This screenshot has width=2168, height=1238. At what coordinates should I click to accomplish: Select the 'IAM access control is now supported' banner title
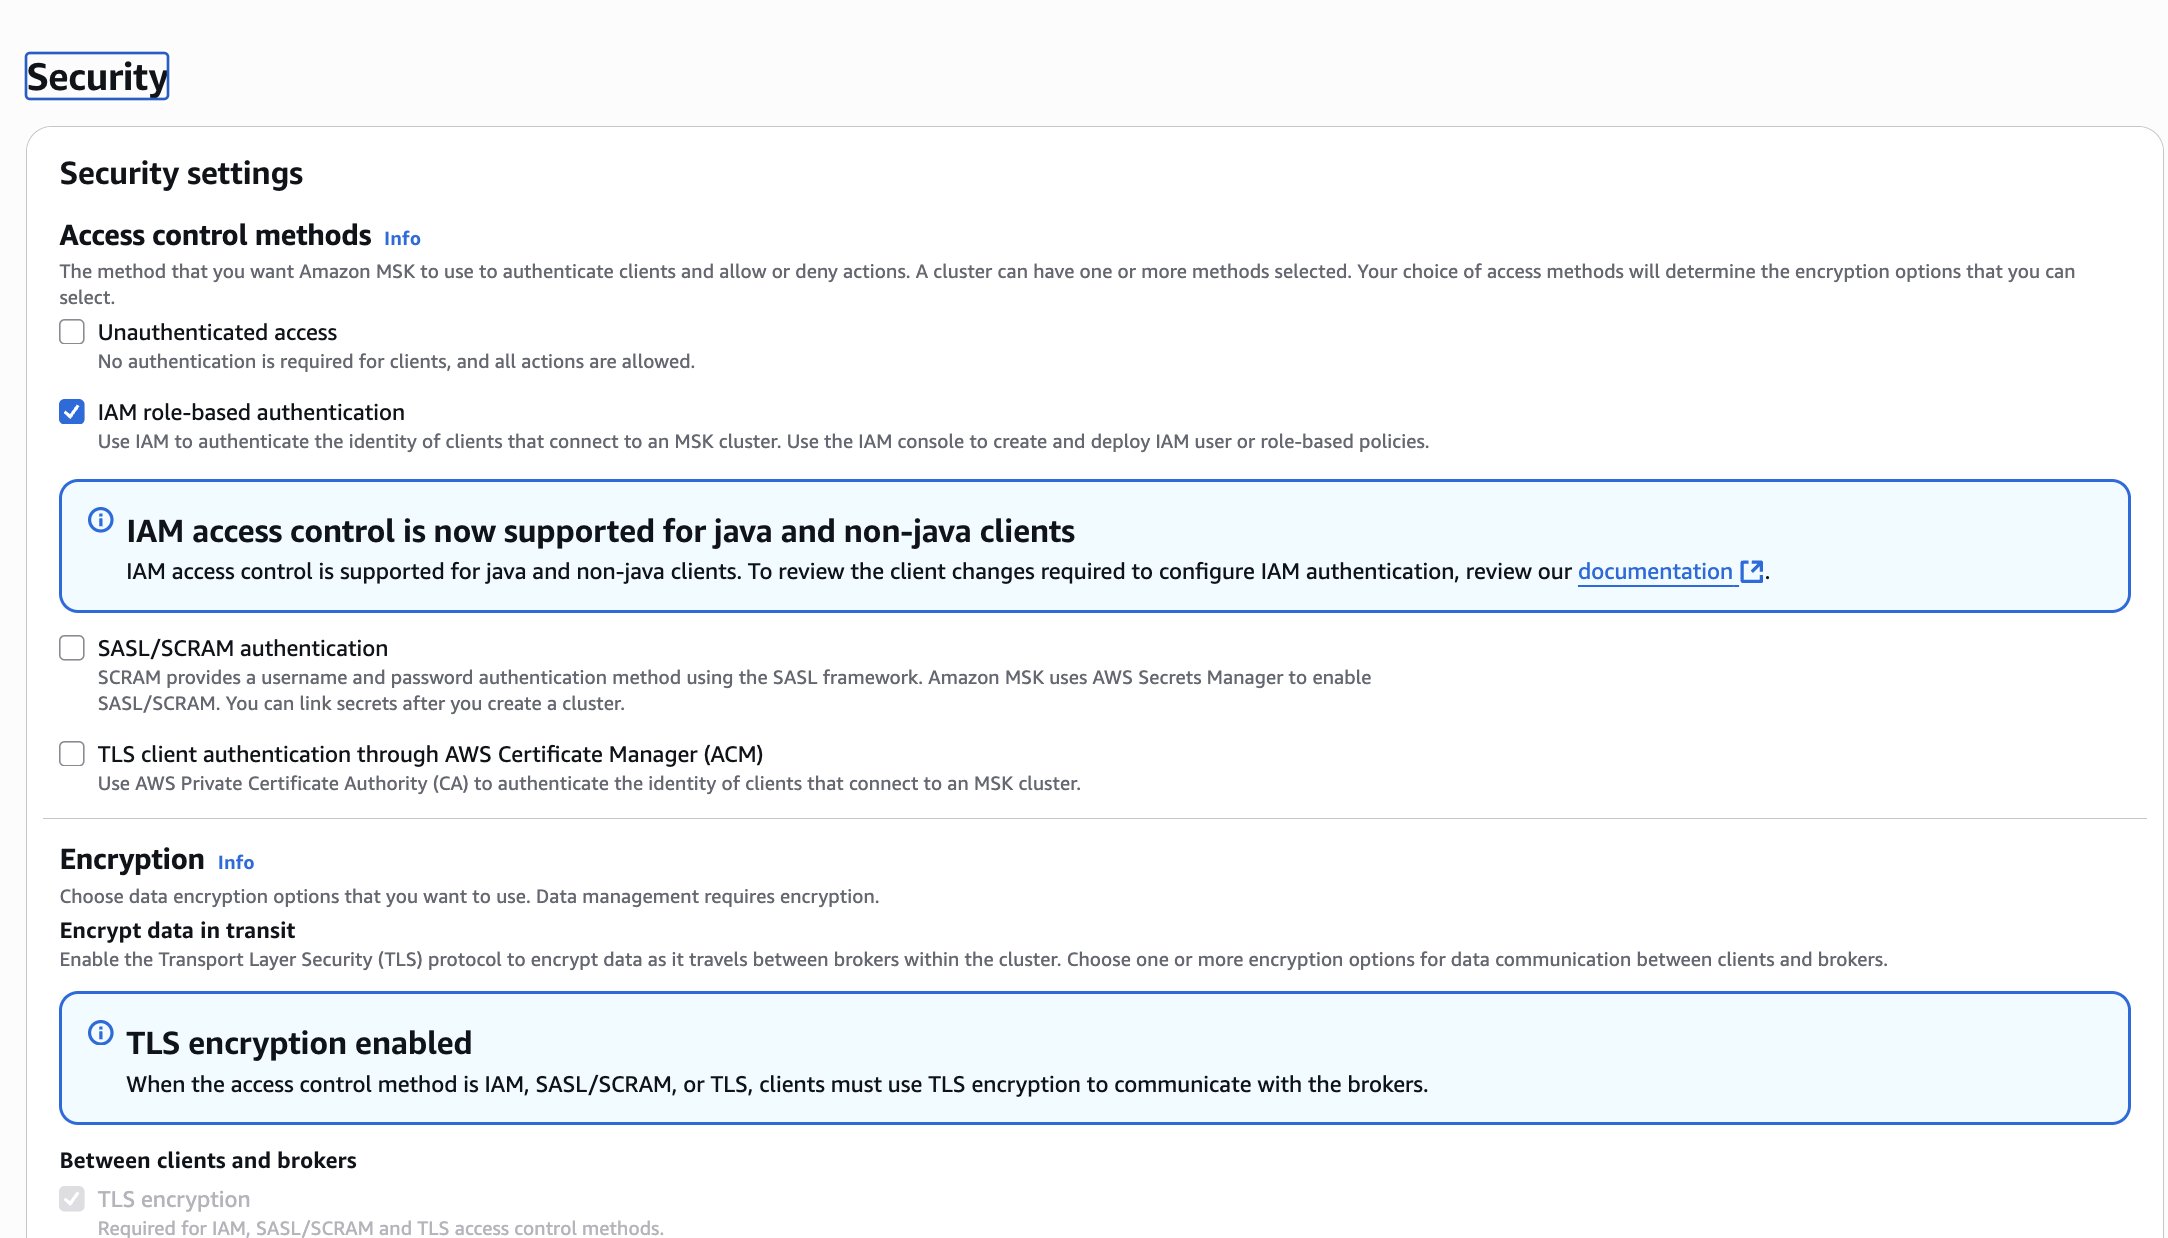coord(600,531)
